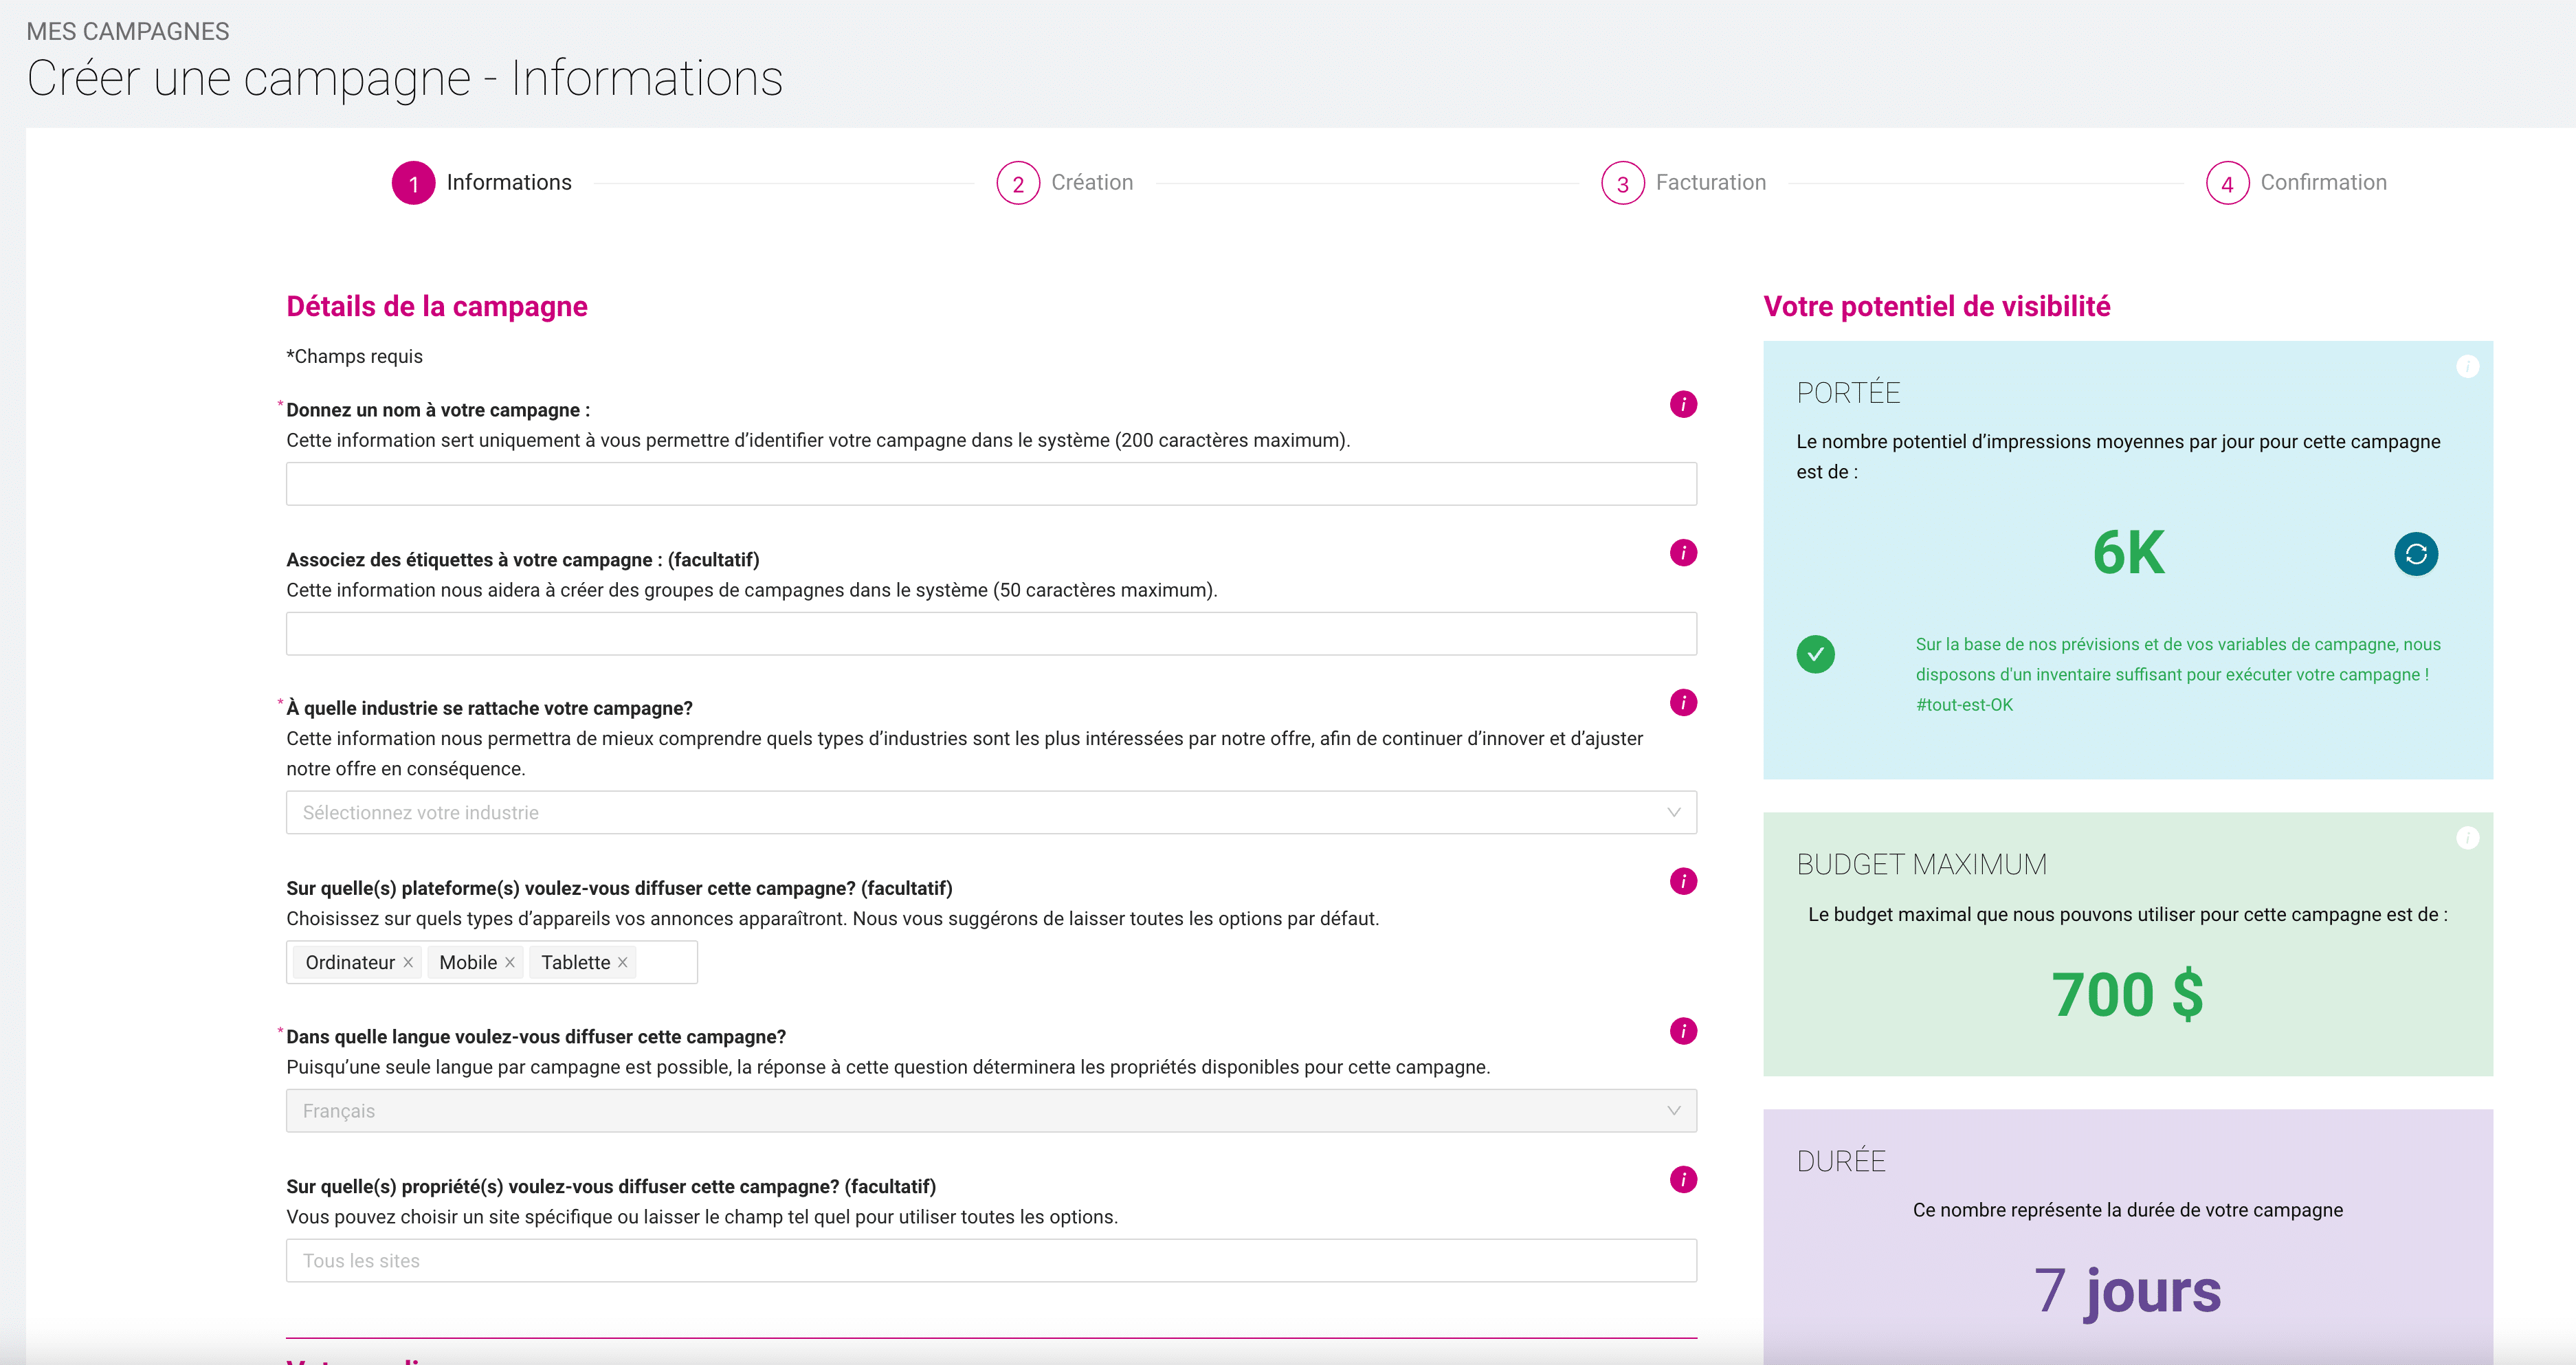Open the Tous les sites property selector
Screen dimensions: 2576x1365
tap(990, 1261)
